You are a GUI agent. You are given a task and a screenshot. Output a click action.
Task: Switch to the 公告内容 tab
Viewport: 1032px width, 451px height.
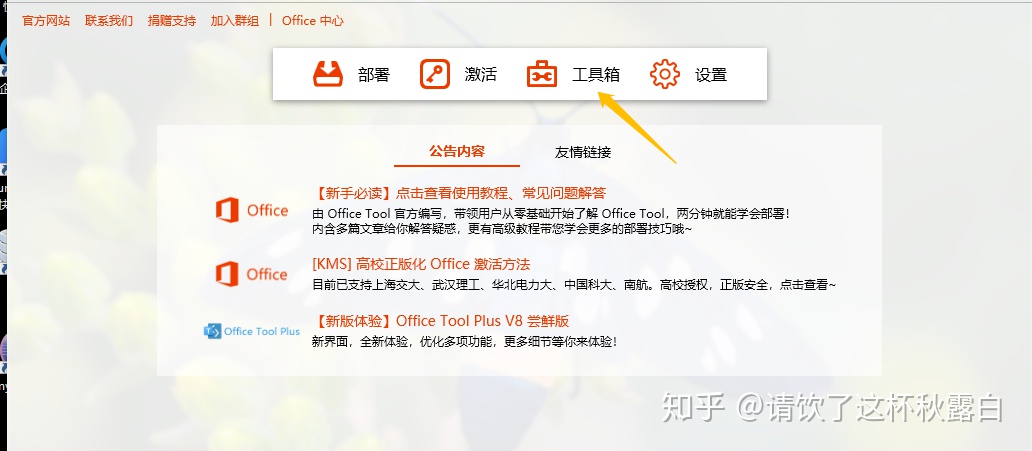pyautogui.click(x=457, y=151)
